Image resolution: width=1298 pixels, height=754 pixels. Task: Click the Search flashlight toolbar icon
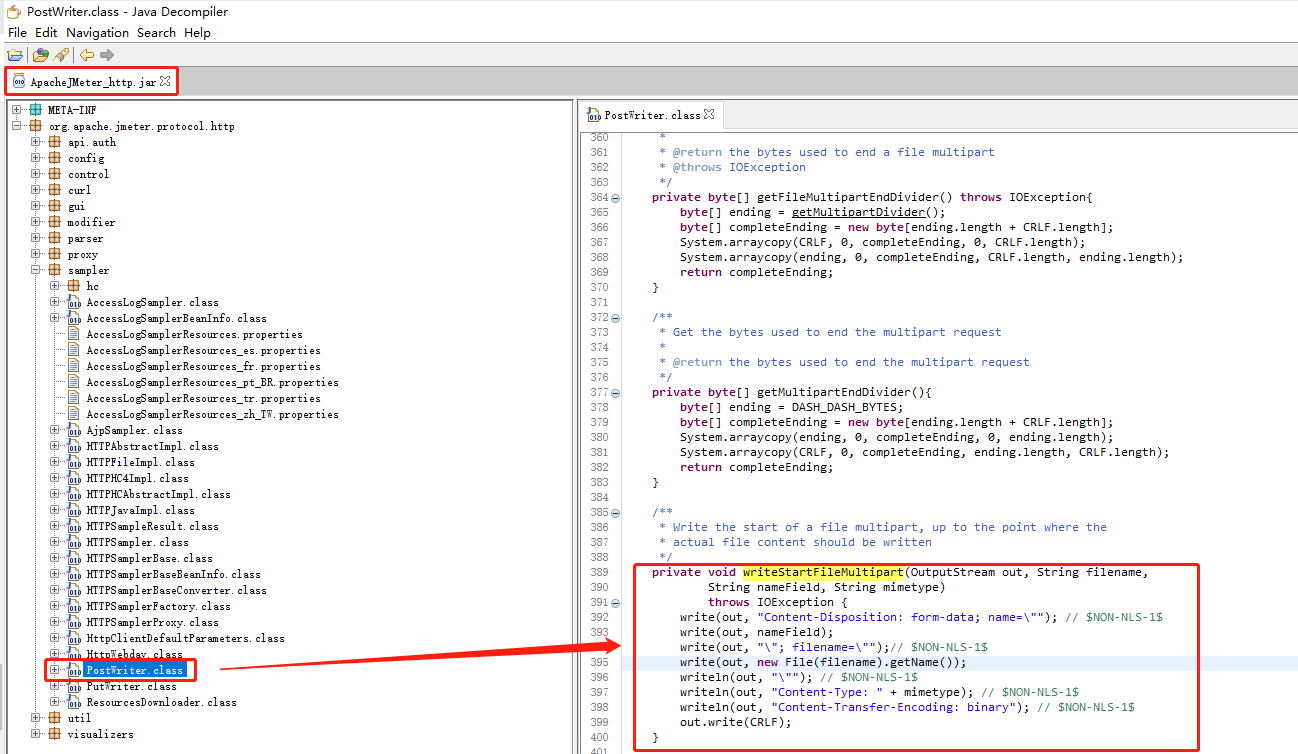click(x=61, y=55)
